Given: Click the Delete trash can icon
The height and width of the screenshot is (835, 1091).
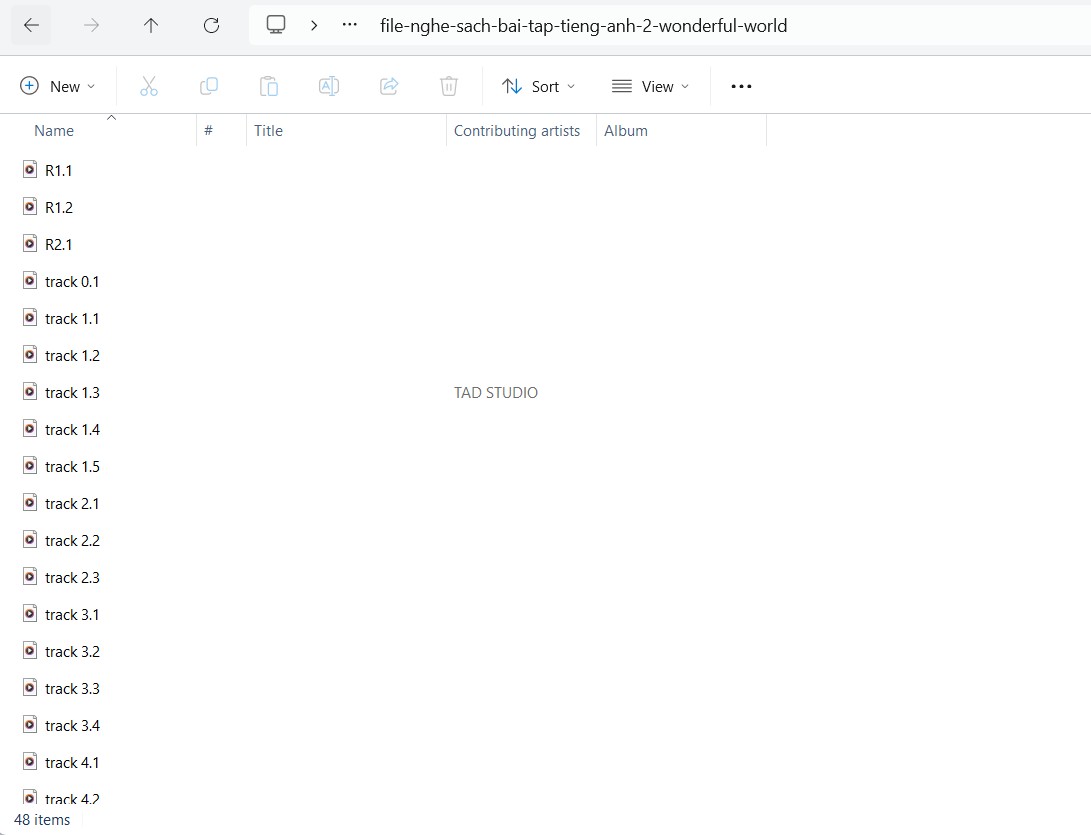Looking at the screenshot, I should (x=449, y=87).
